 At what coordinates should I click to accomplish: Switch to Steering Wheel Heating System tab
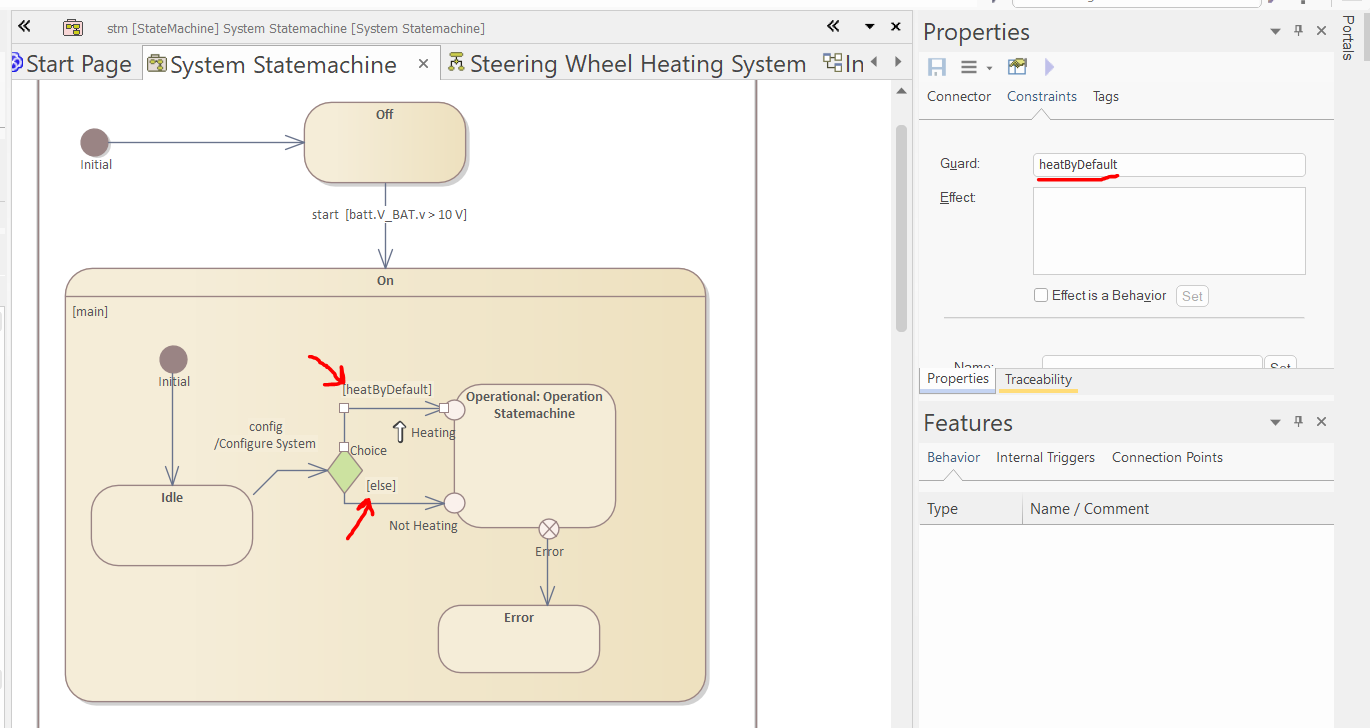(x=637, y=64)
